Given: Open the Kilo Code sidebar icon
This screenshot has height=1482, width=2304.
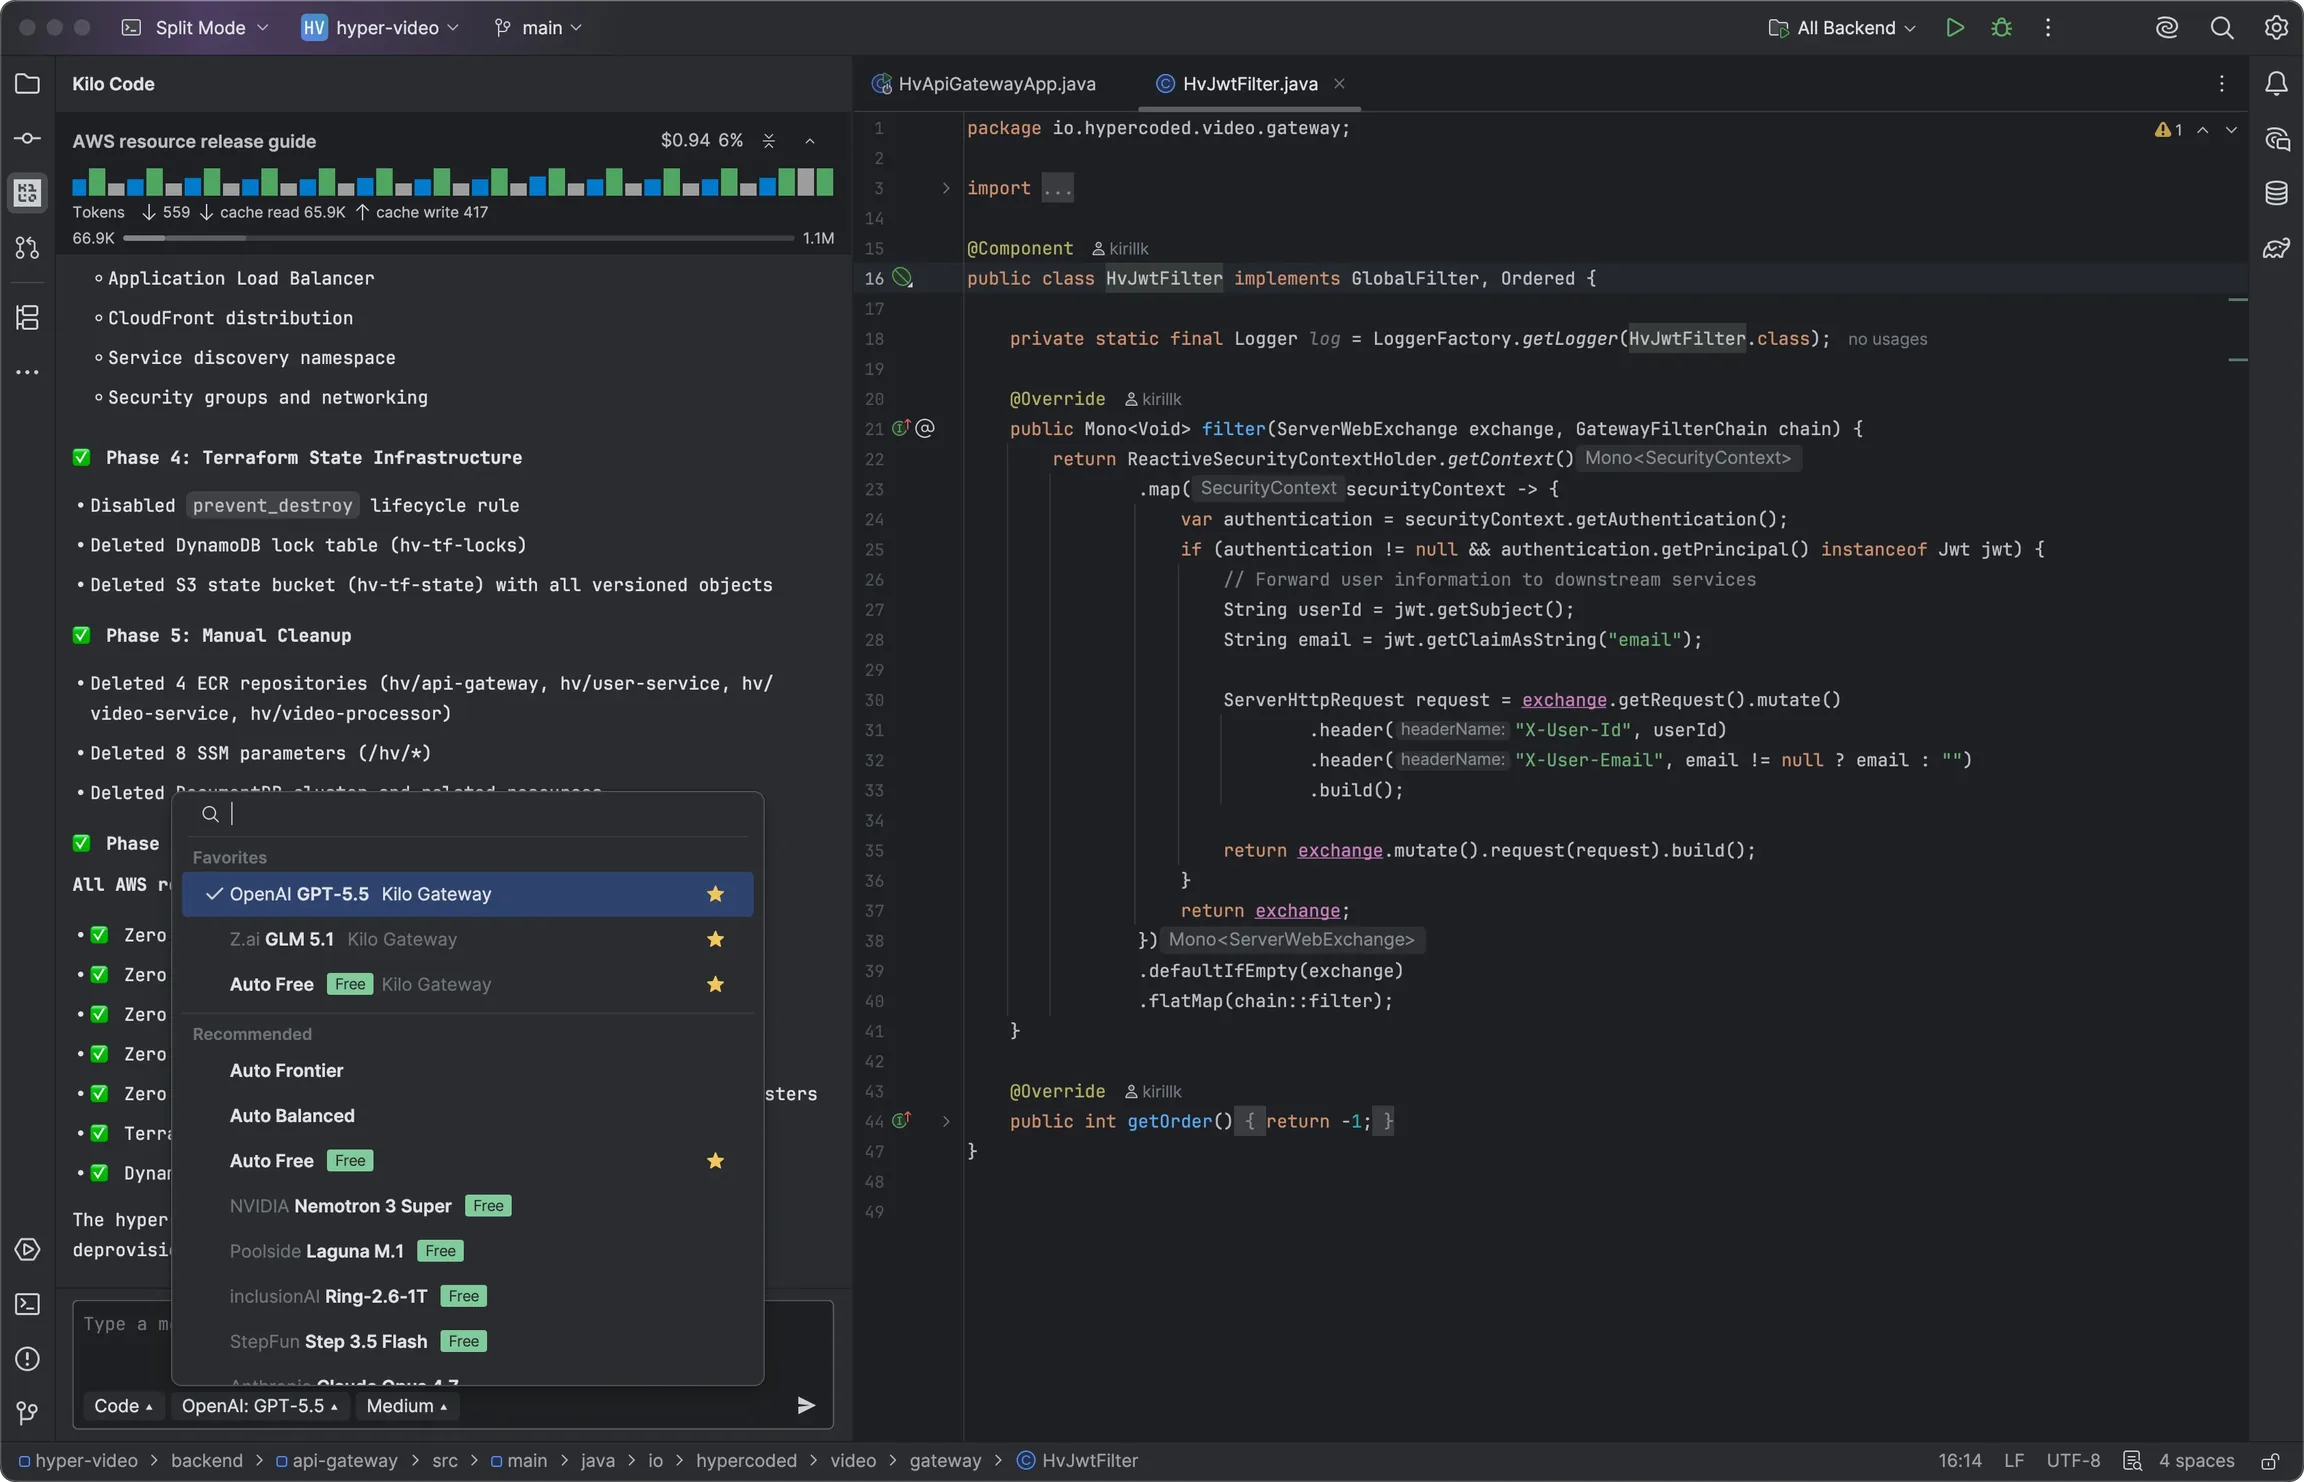Looking at the screenshot, I should [27, 192].
